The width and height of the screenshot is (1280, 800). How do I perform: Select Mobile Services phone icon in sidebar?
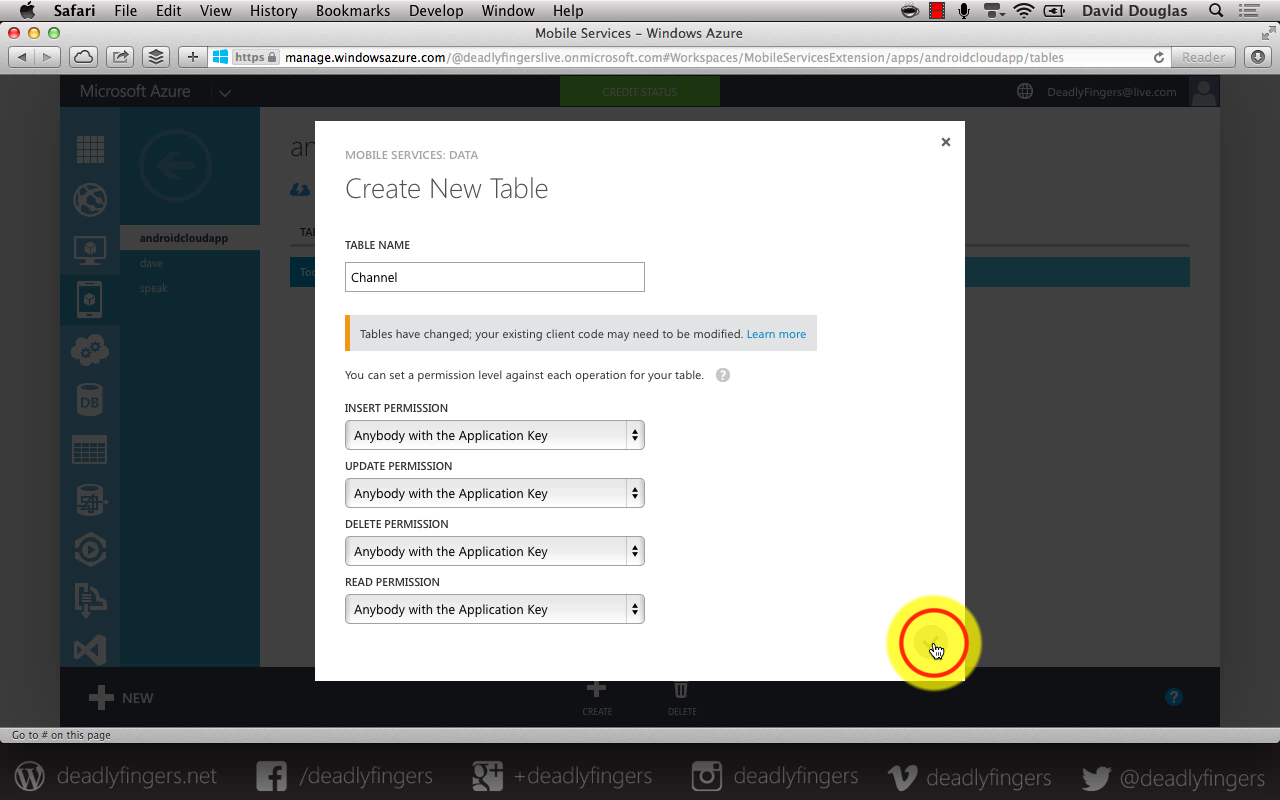pos(90,299)
